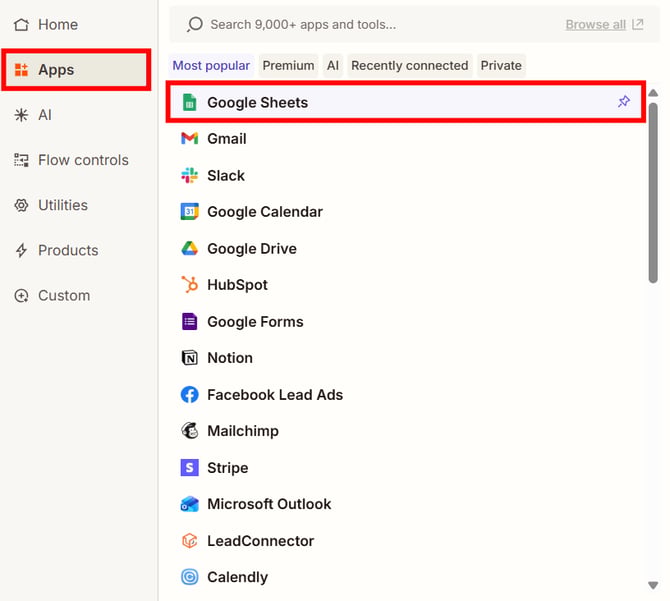670x601 pixels.
Task: Click the external-link icon beside Browse all
Action: pyautogui.click(x=638, y=24)
